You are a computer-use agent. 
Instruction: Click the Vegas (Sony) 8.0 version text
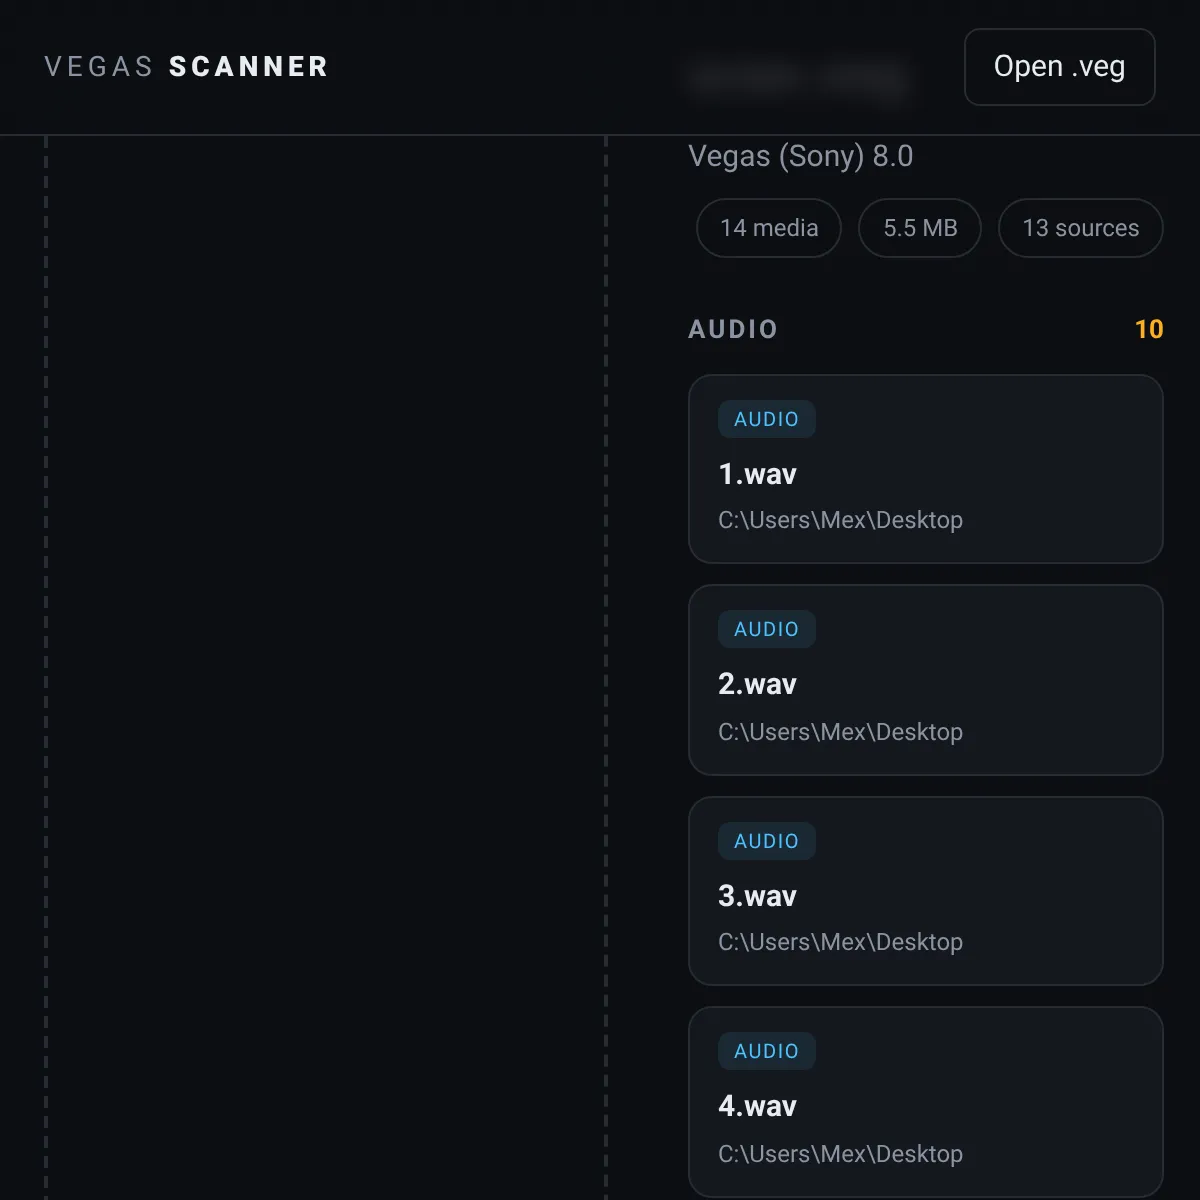pos(800,156)
